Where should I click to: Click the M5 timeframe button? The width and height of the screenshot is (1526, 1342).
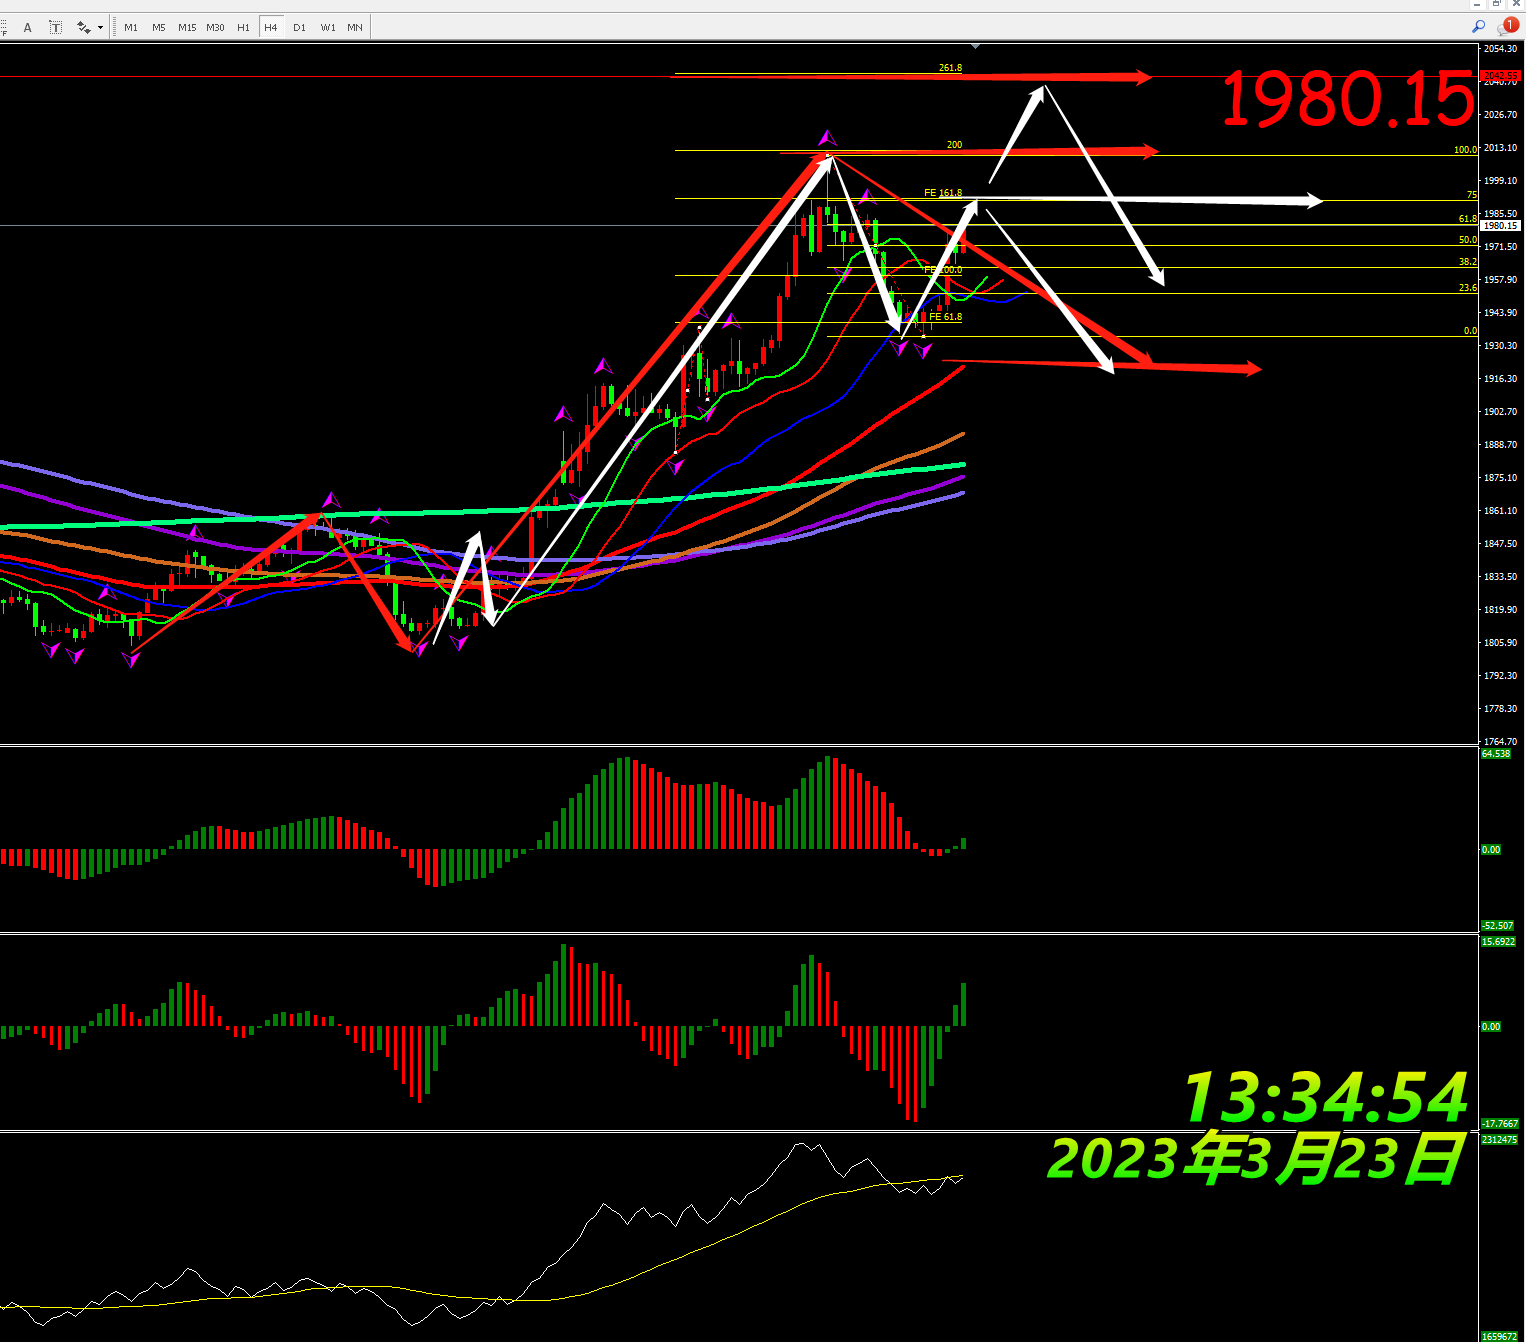159,27
